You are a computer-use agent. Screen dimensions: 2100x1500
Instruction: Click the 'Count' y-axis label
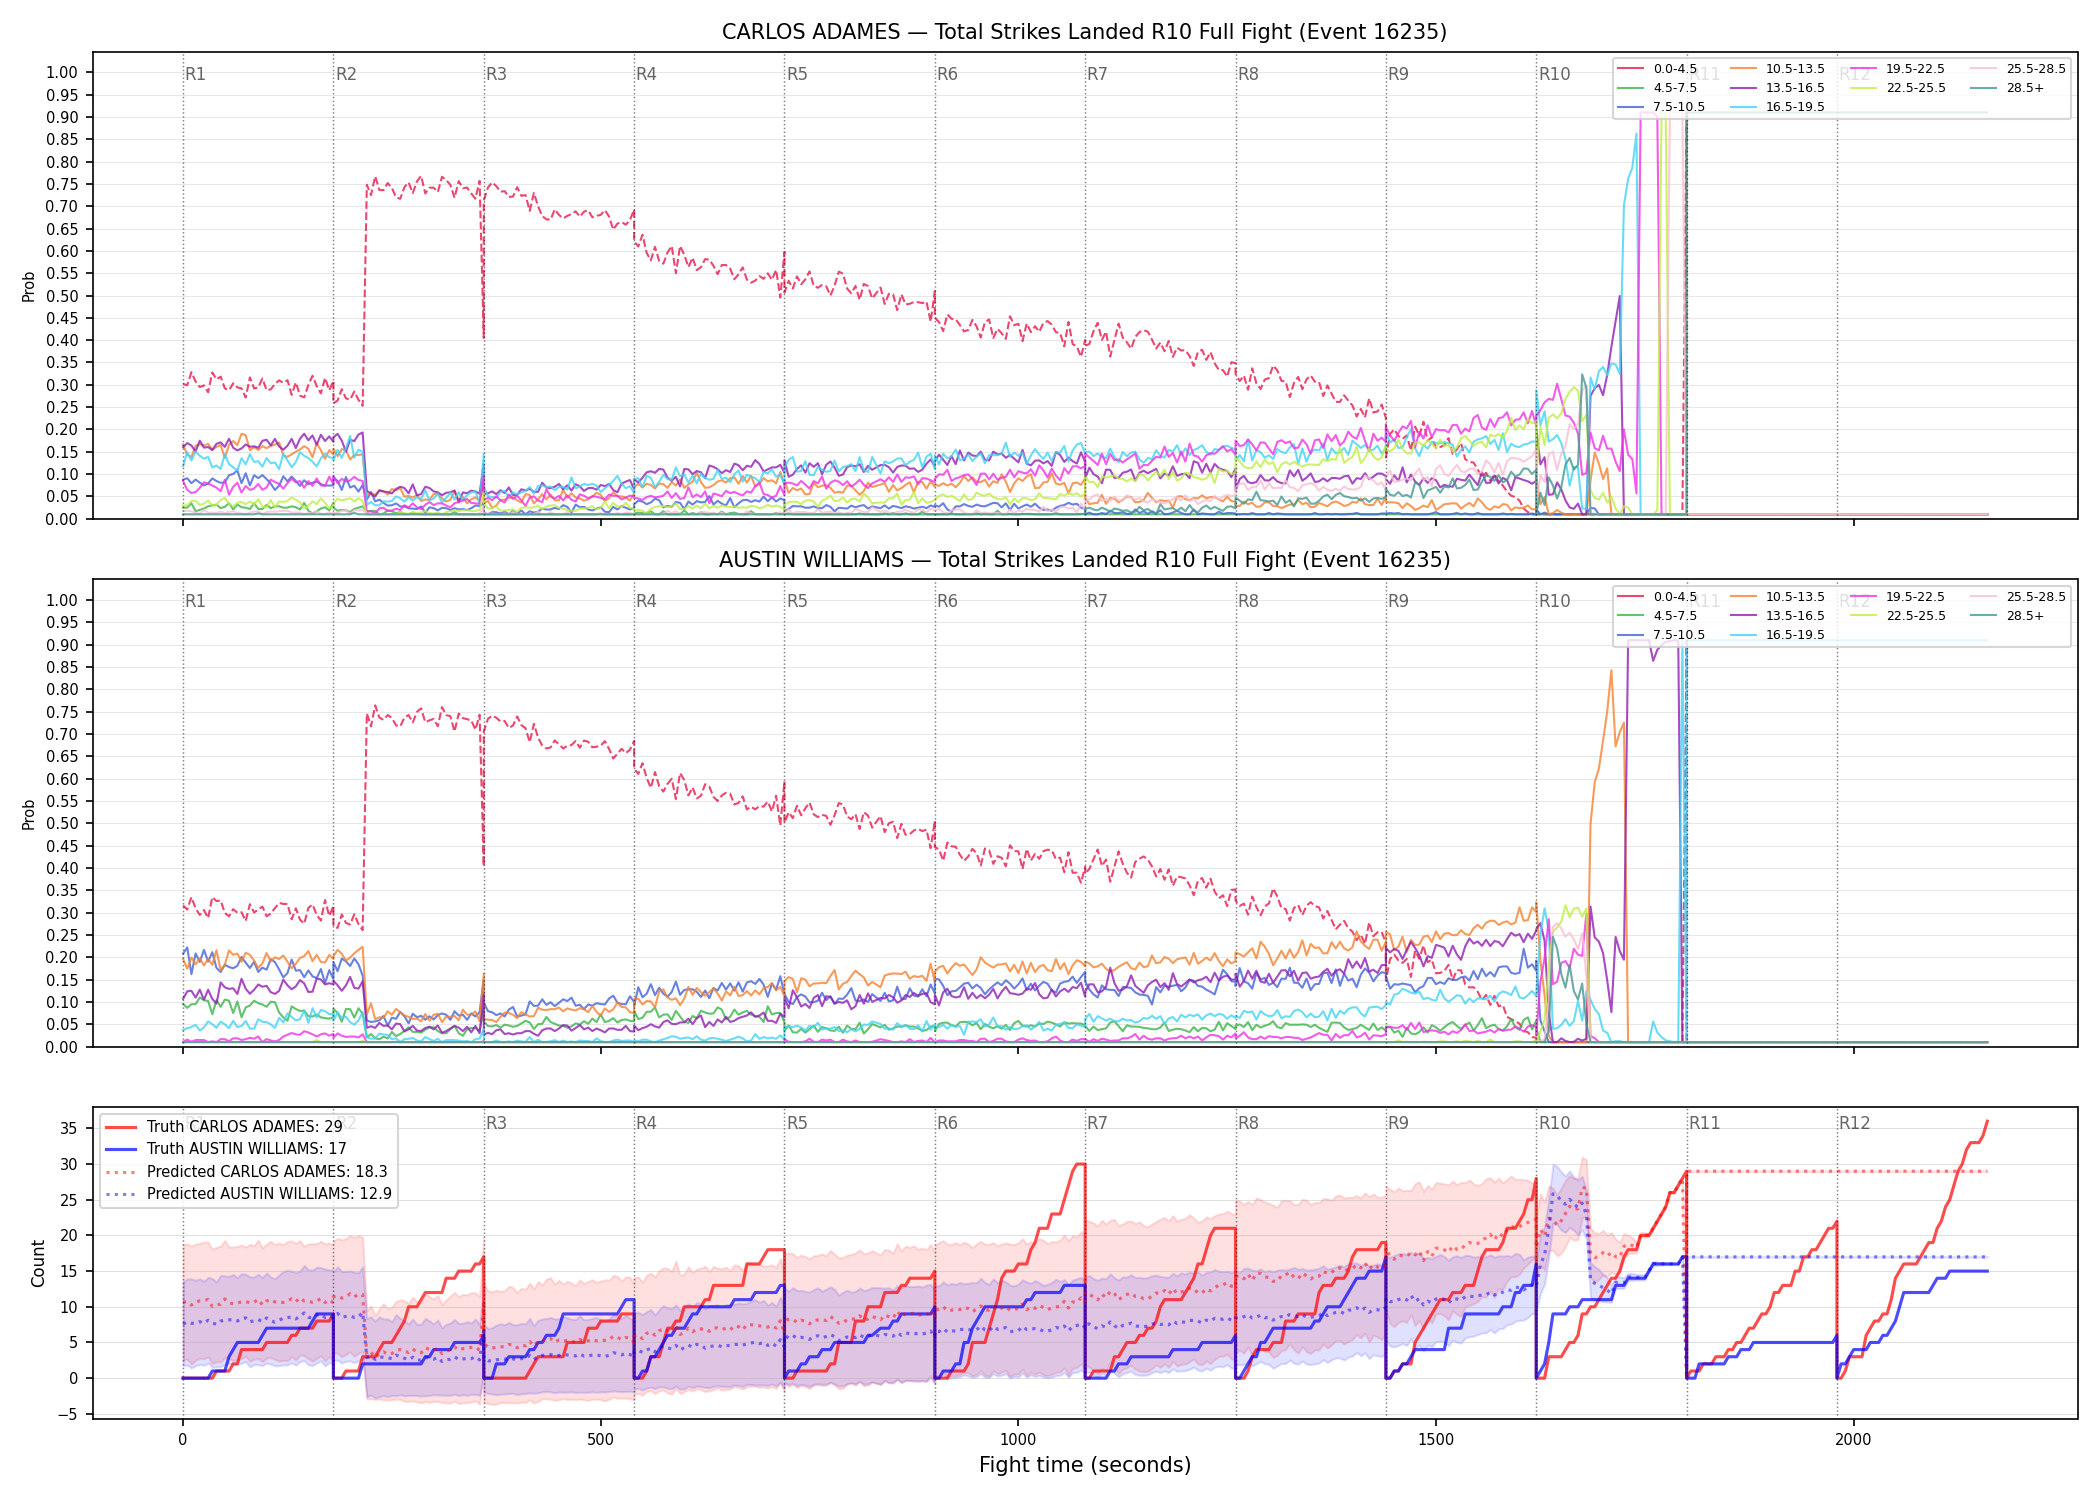(39, 1263)
